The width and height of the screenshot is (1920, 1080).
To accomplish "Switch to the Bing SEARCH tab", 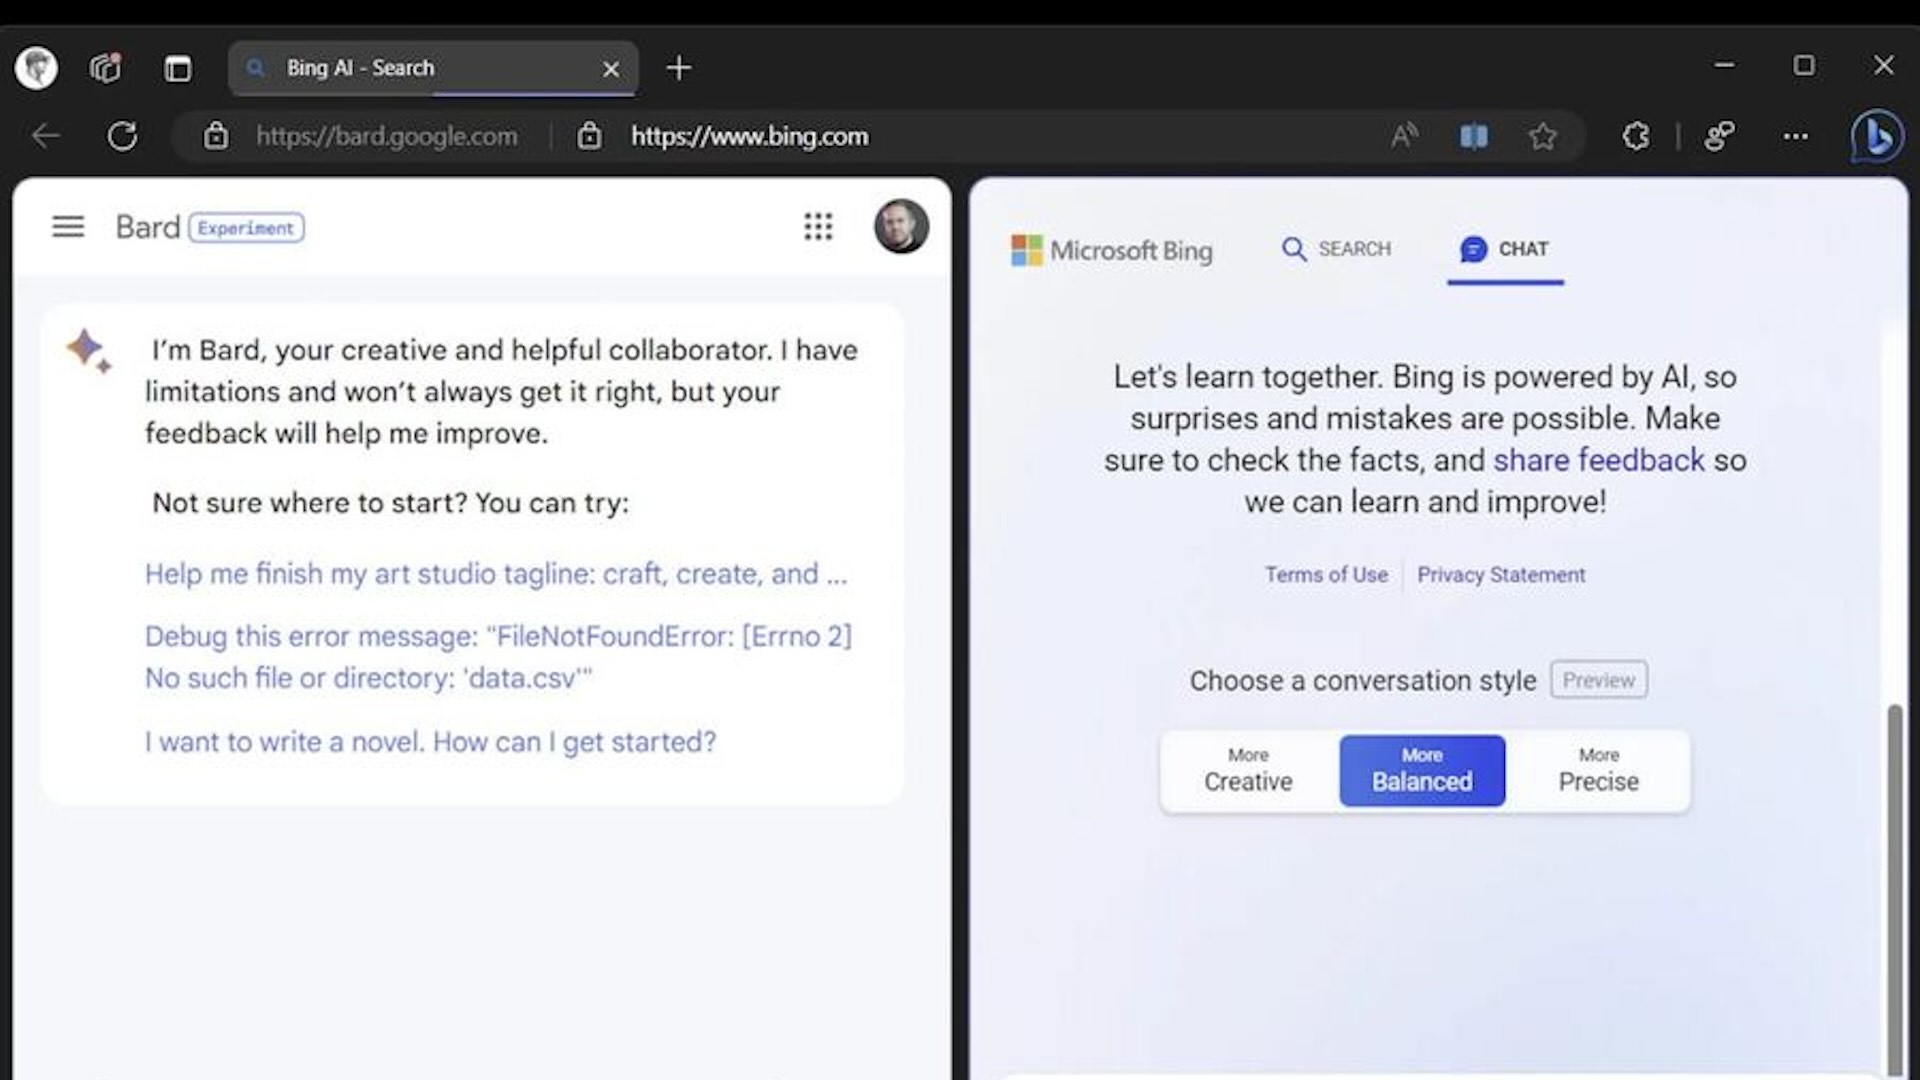I will pyautogui.click(x=1336, y=249).
